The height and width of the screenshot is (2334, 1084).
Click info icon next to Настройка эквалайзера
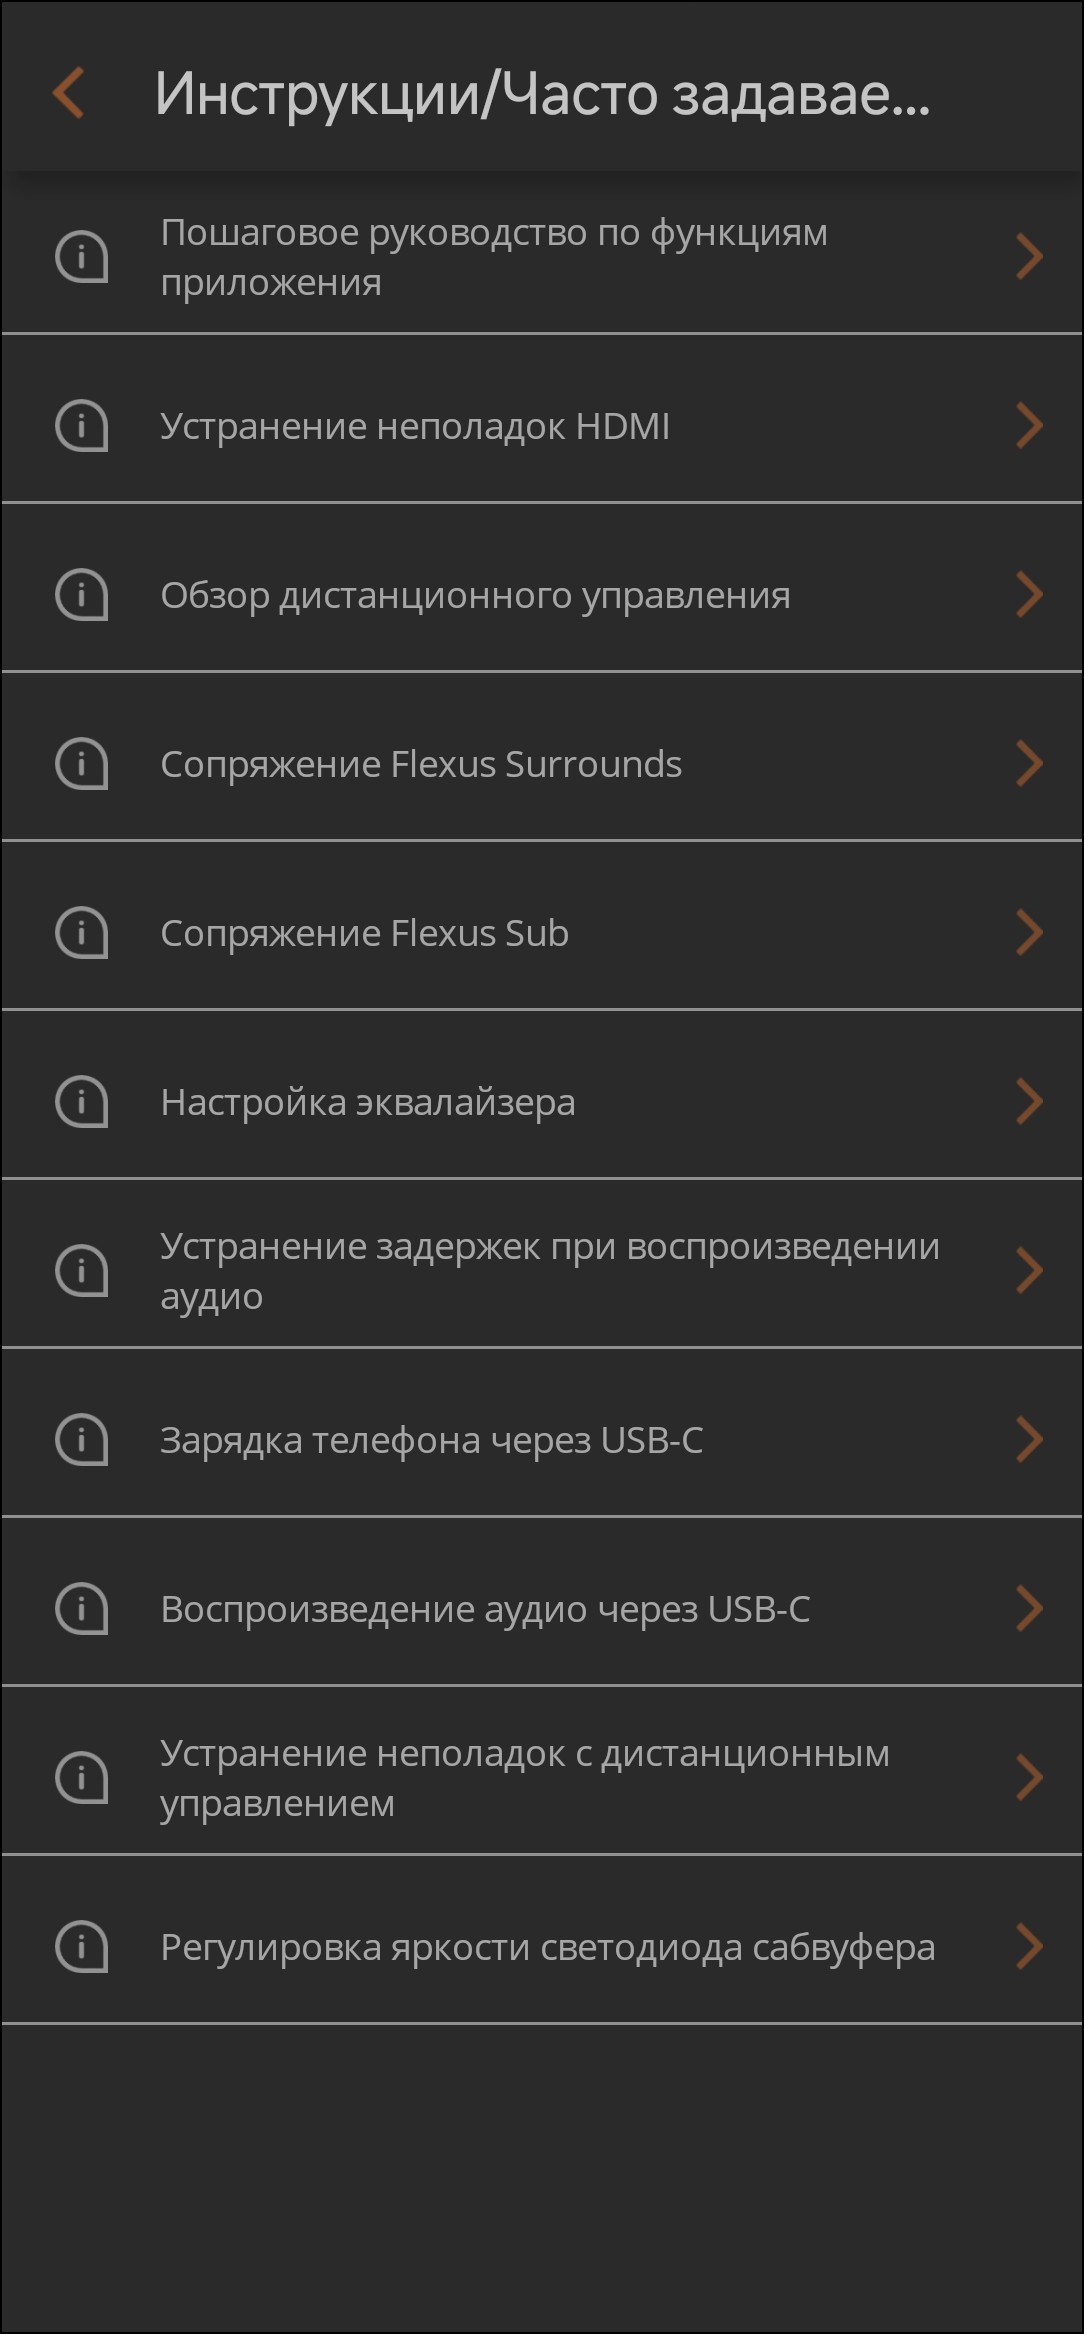coord(81,1102)
